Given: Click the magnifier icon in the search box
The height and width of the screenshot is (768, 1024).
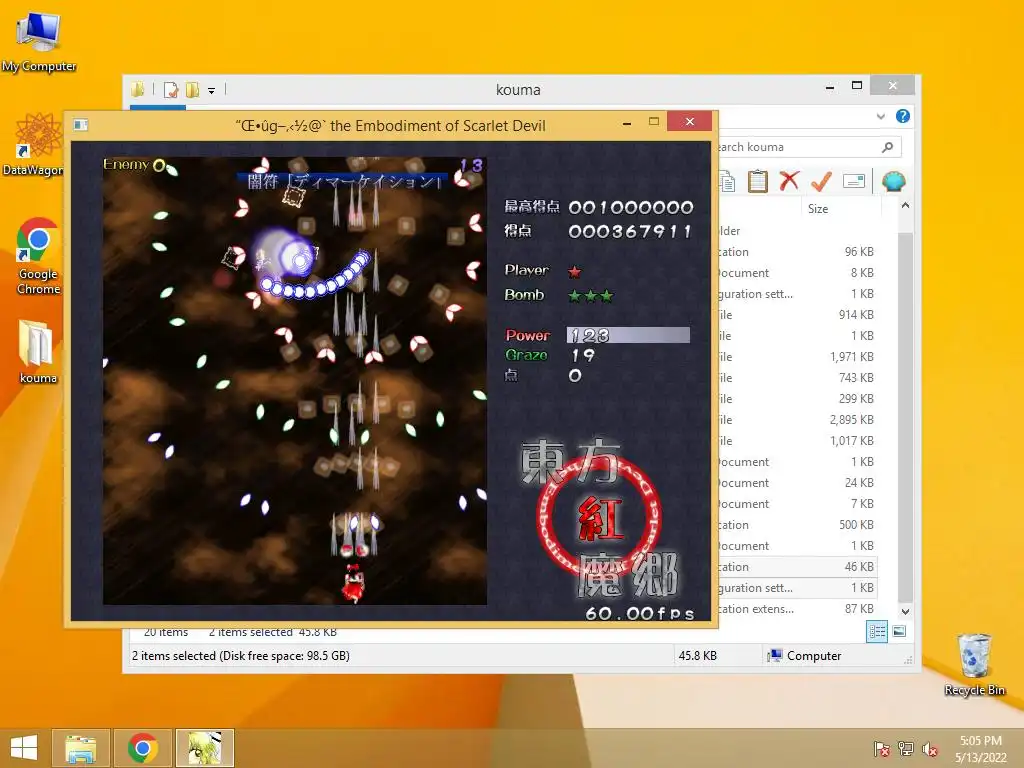Looking at the screenshot, I should click(x=887, y=147).
